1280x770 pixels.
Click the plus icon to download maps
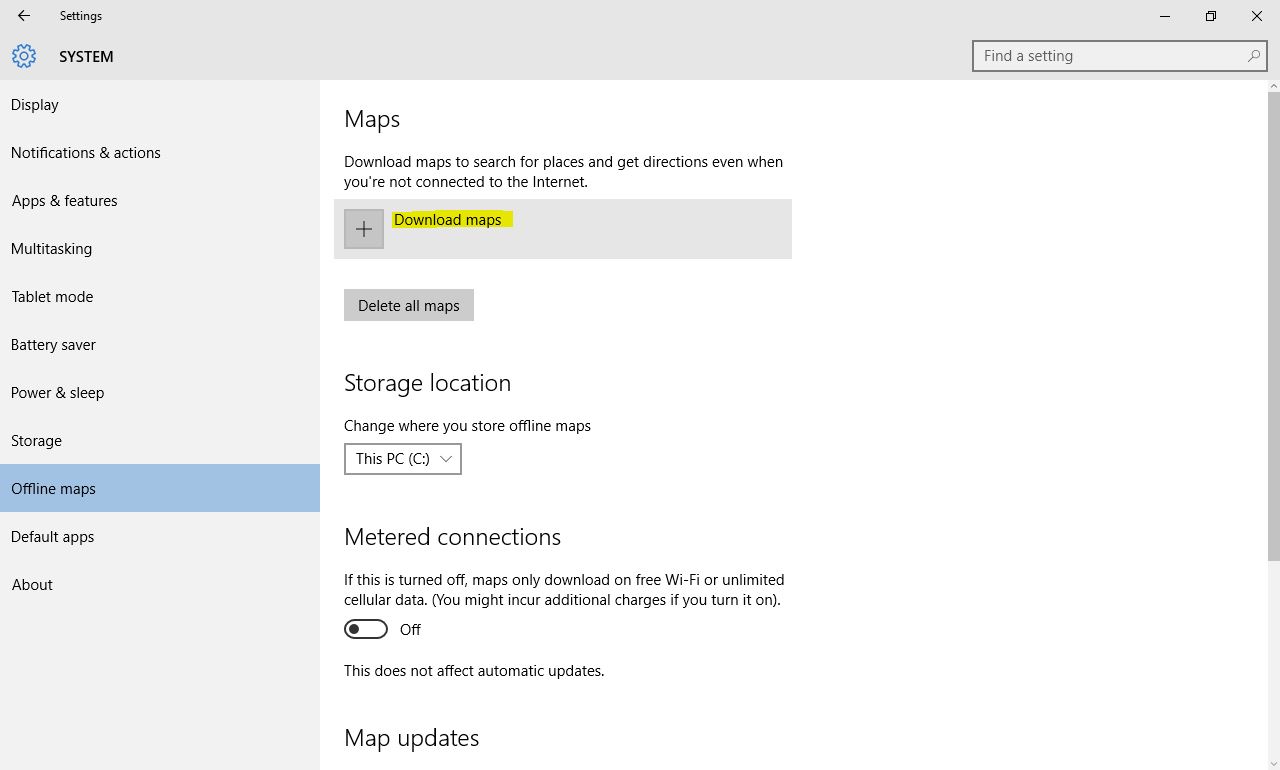point(363,229)
